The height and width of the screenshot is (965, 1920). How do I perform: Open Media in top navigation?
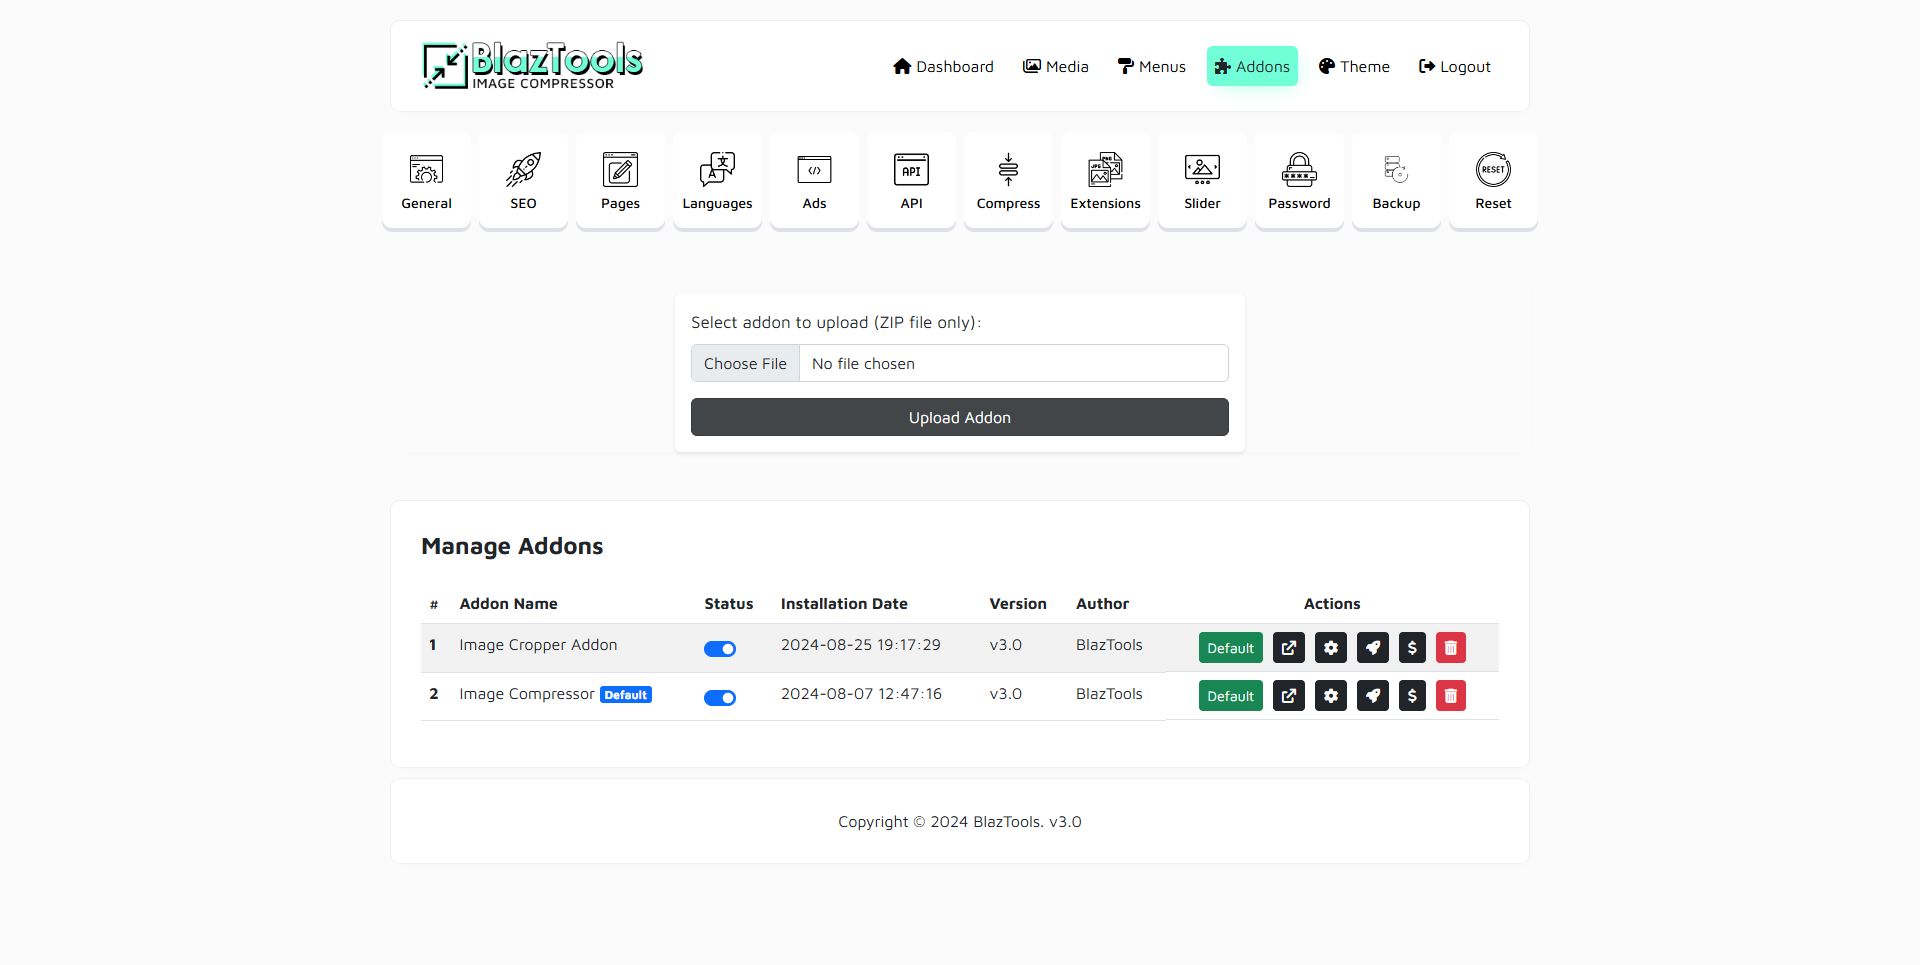click(1056, 66)
